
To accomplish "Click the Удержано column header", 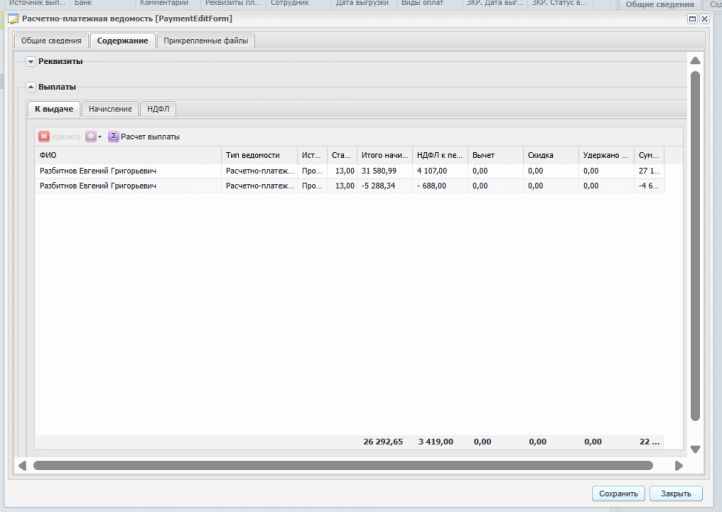I will 606,155.
